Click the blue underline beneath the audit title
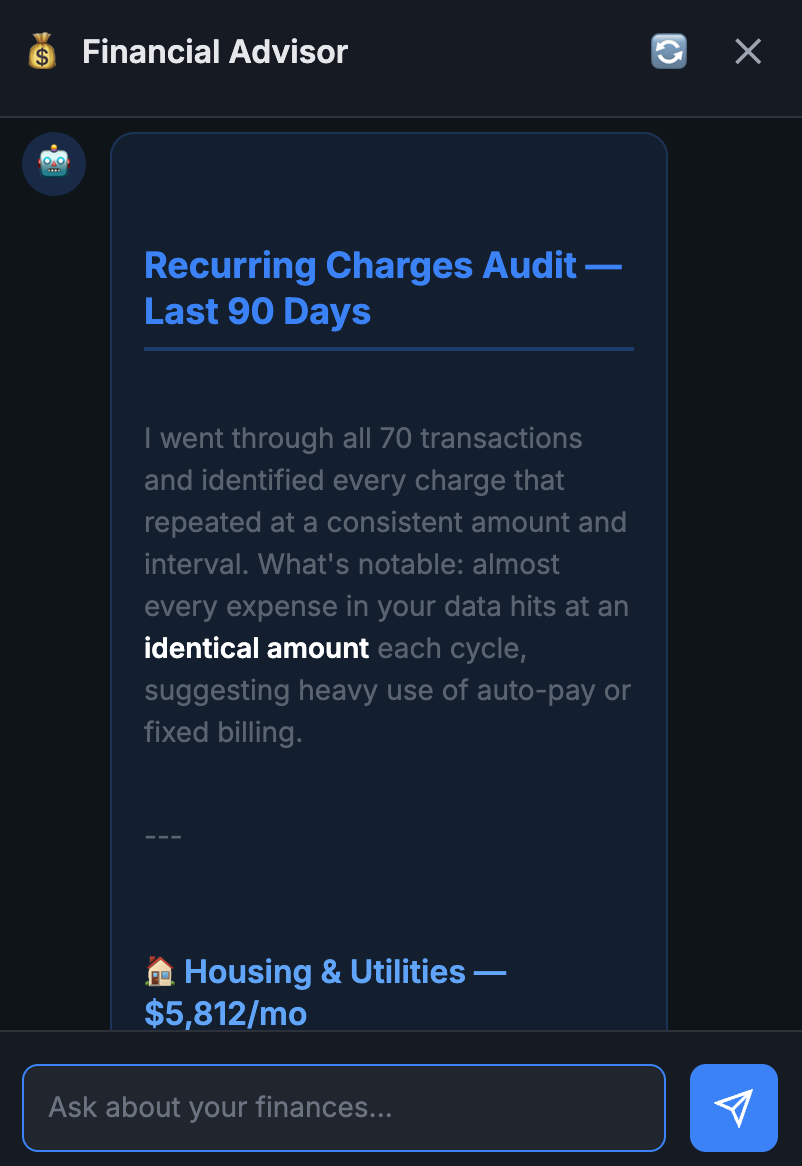The height and width of the screenshot is (1166, 802). coord(388,349)
